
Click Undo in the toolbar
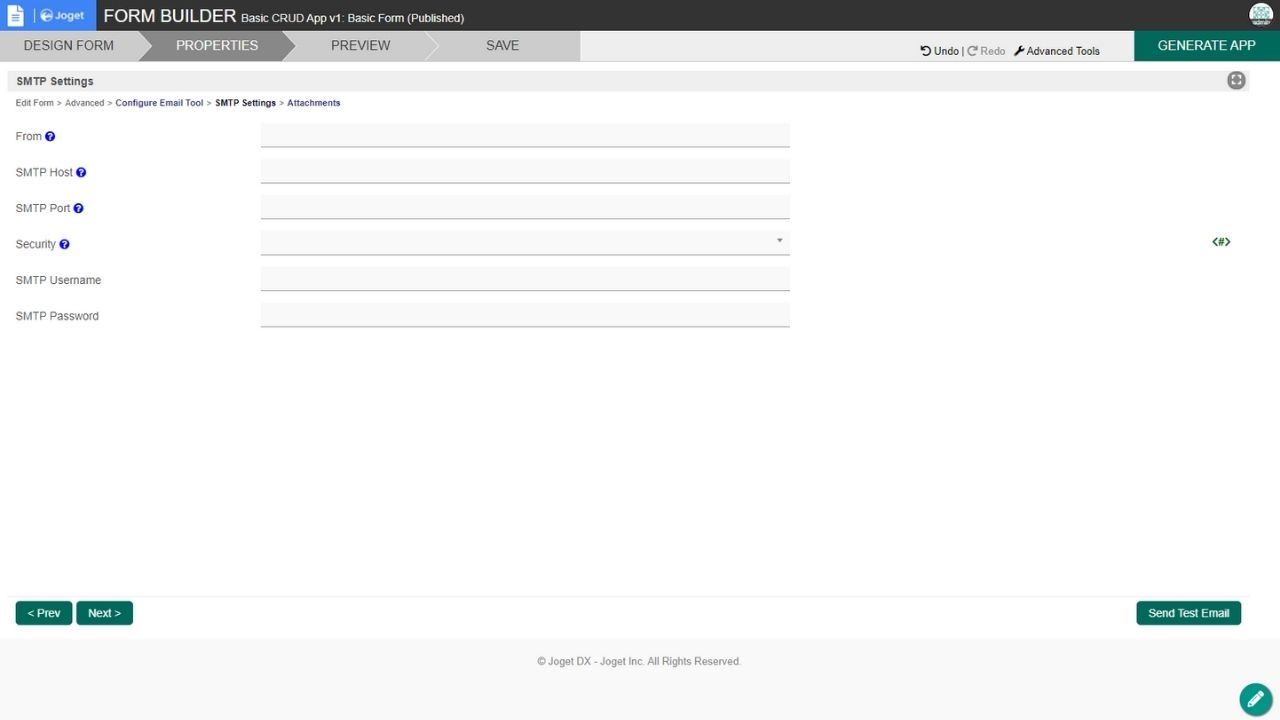point(939,51)
